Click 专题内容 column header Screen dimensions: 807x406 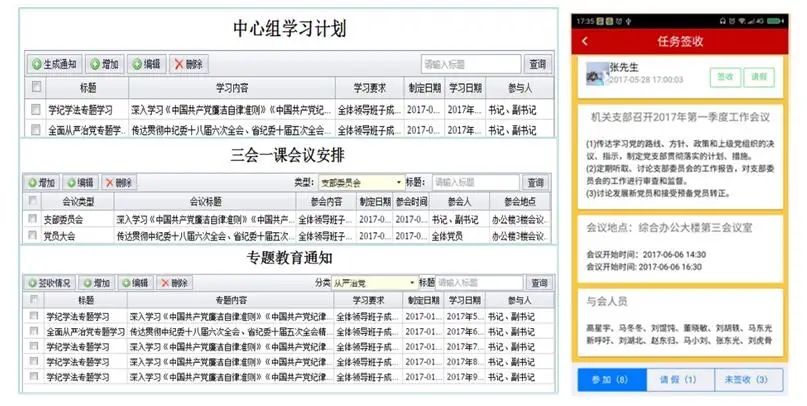[231, 300]
